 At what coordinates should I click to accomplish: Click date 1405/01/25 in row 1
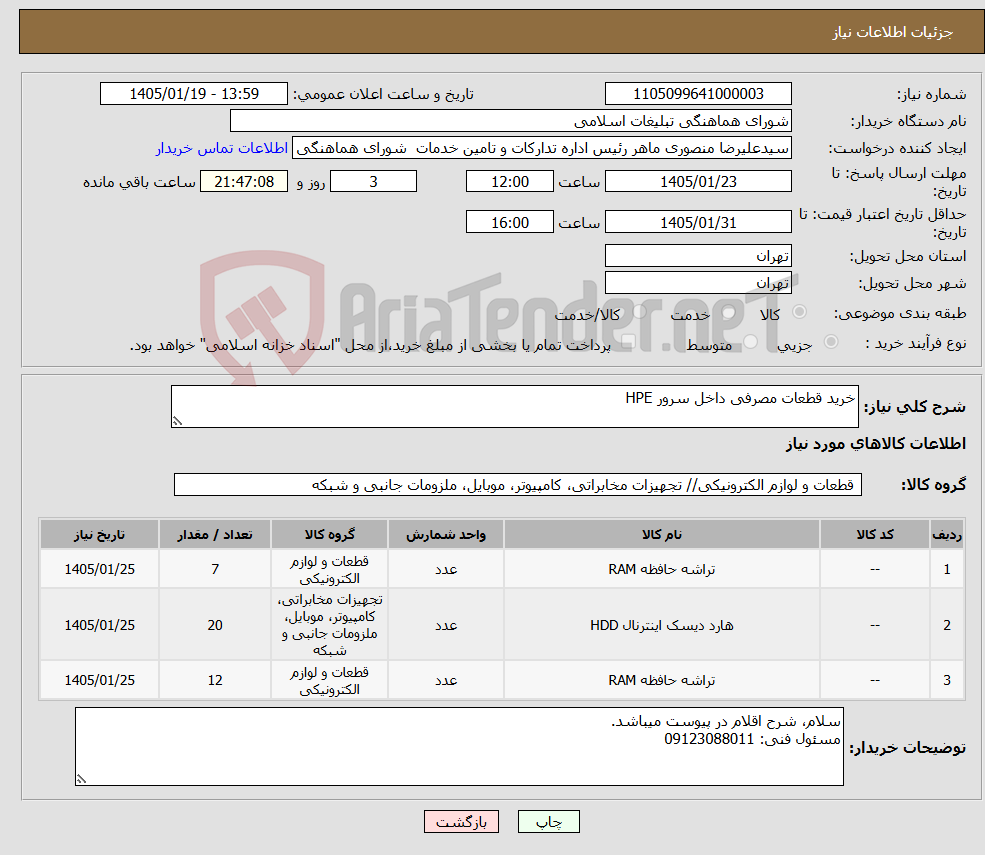(x=99, y=569)
